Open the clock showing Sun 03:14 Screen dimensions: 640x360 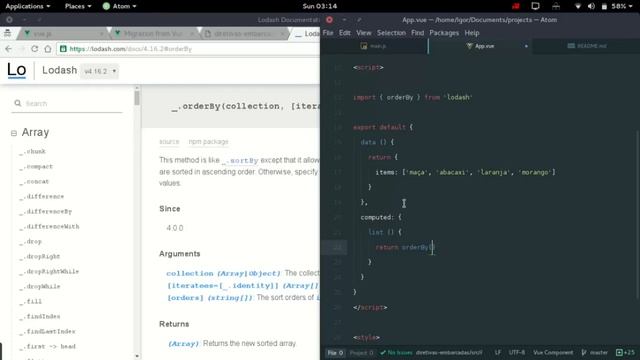(320, 6)
